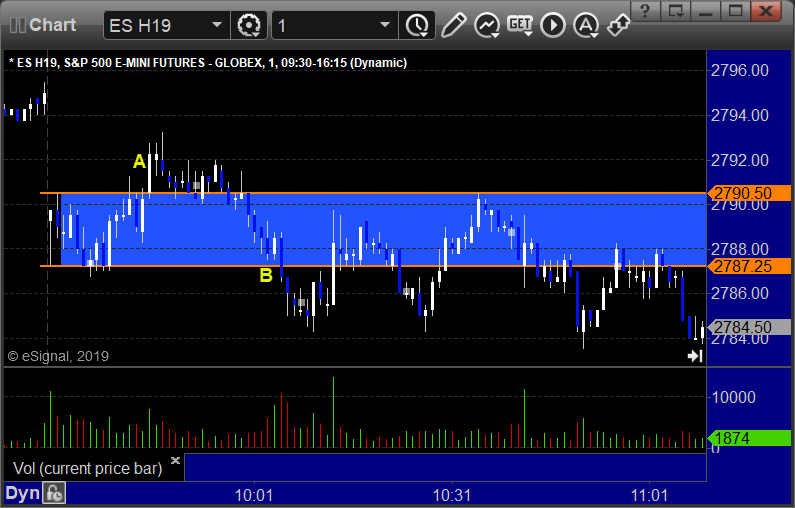Click the 2794.00 price scale label
The image size is (795, 508).
[x=740, y=116]
